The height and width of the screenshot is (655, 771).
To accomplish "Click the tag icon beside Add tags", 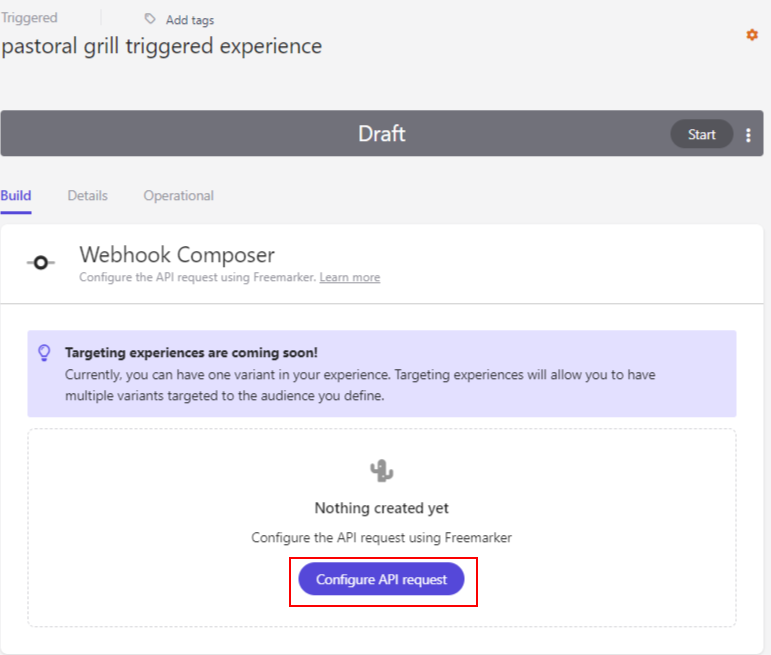I will pyautogui.click(x=150, y=19).
